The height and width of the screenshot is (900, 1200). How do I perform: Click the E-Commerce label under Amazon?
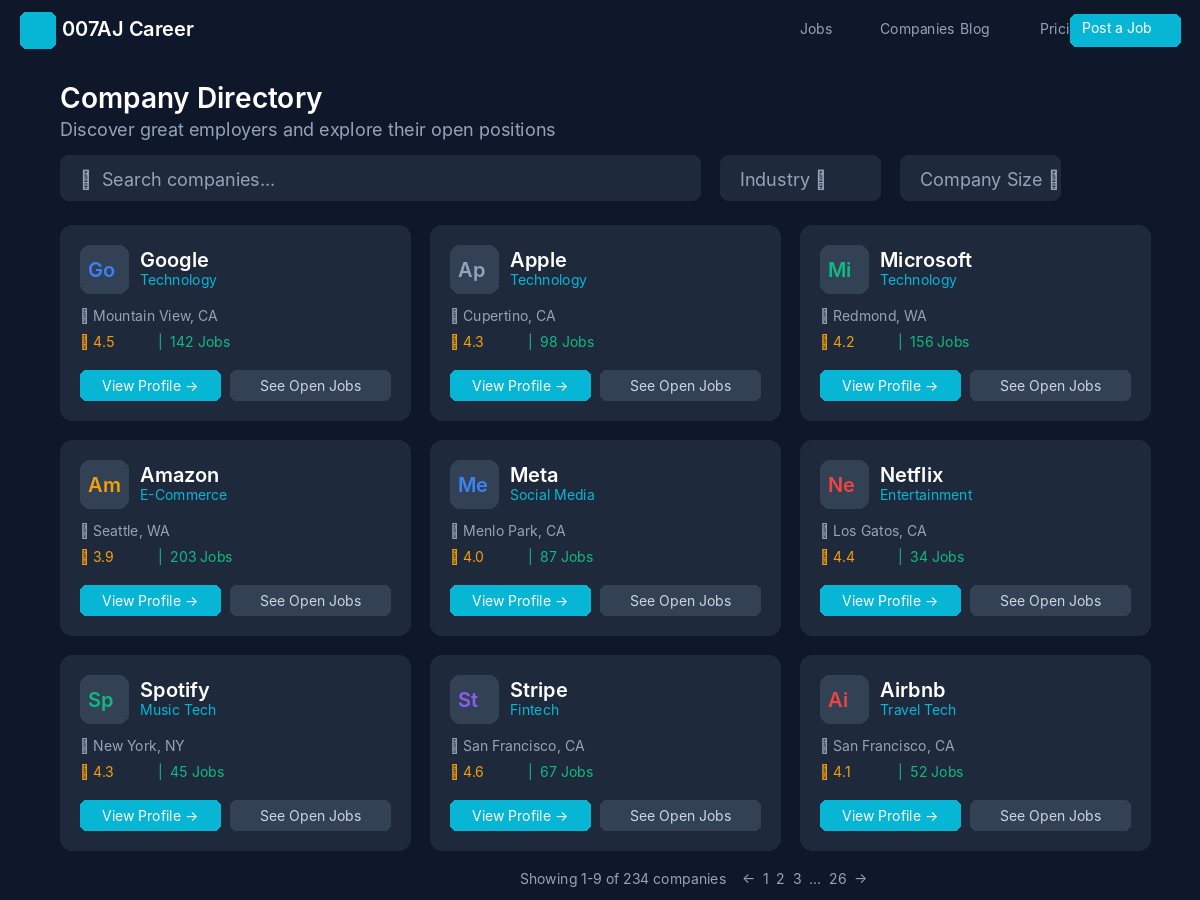pyautogui.click(x=183, y=495)
